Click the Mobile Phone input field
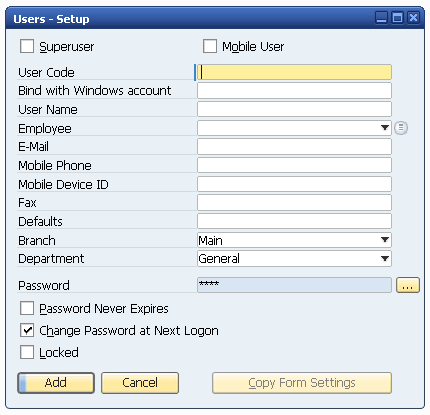 (x=294, y=165)
